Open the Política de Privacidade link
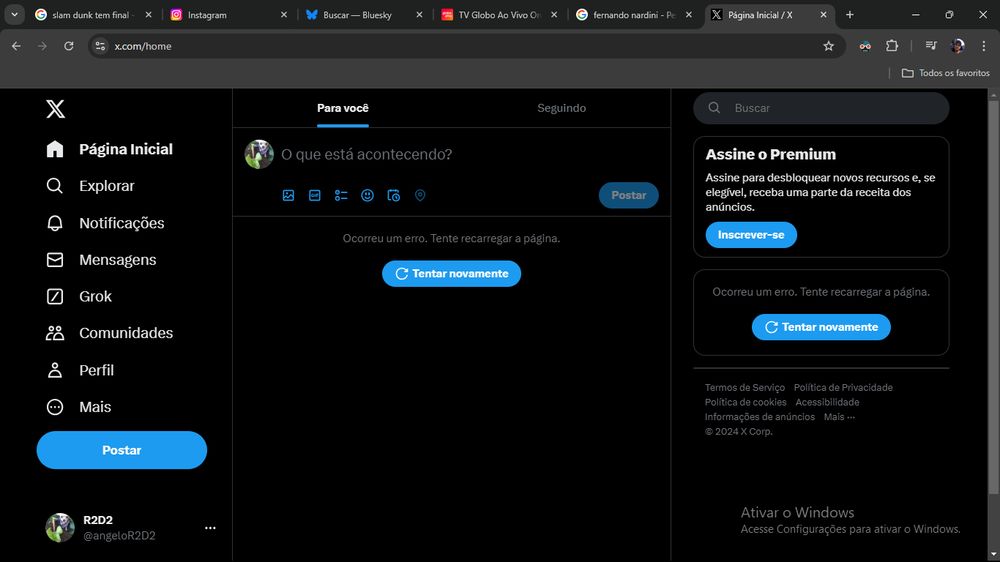Viewport: 1000px width, 562px height. pos(842,387)
